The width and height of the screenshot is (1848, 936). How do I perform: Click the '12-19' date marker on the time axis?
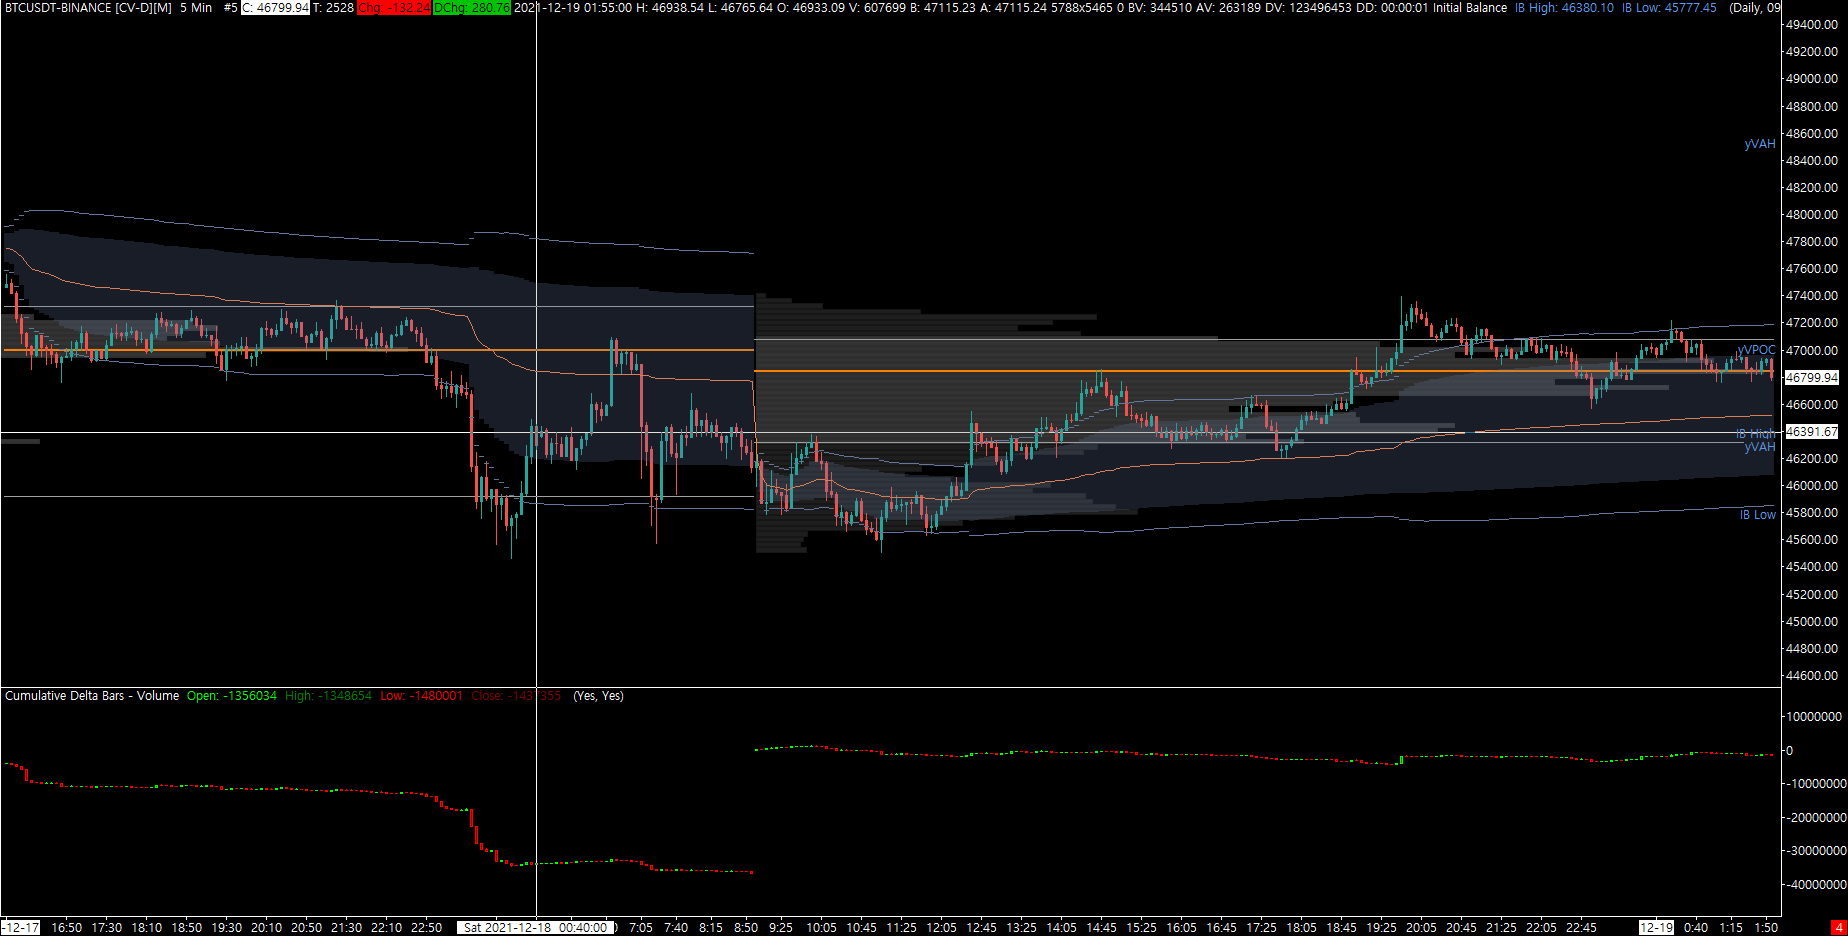(1656, 928)
